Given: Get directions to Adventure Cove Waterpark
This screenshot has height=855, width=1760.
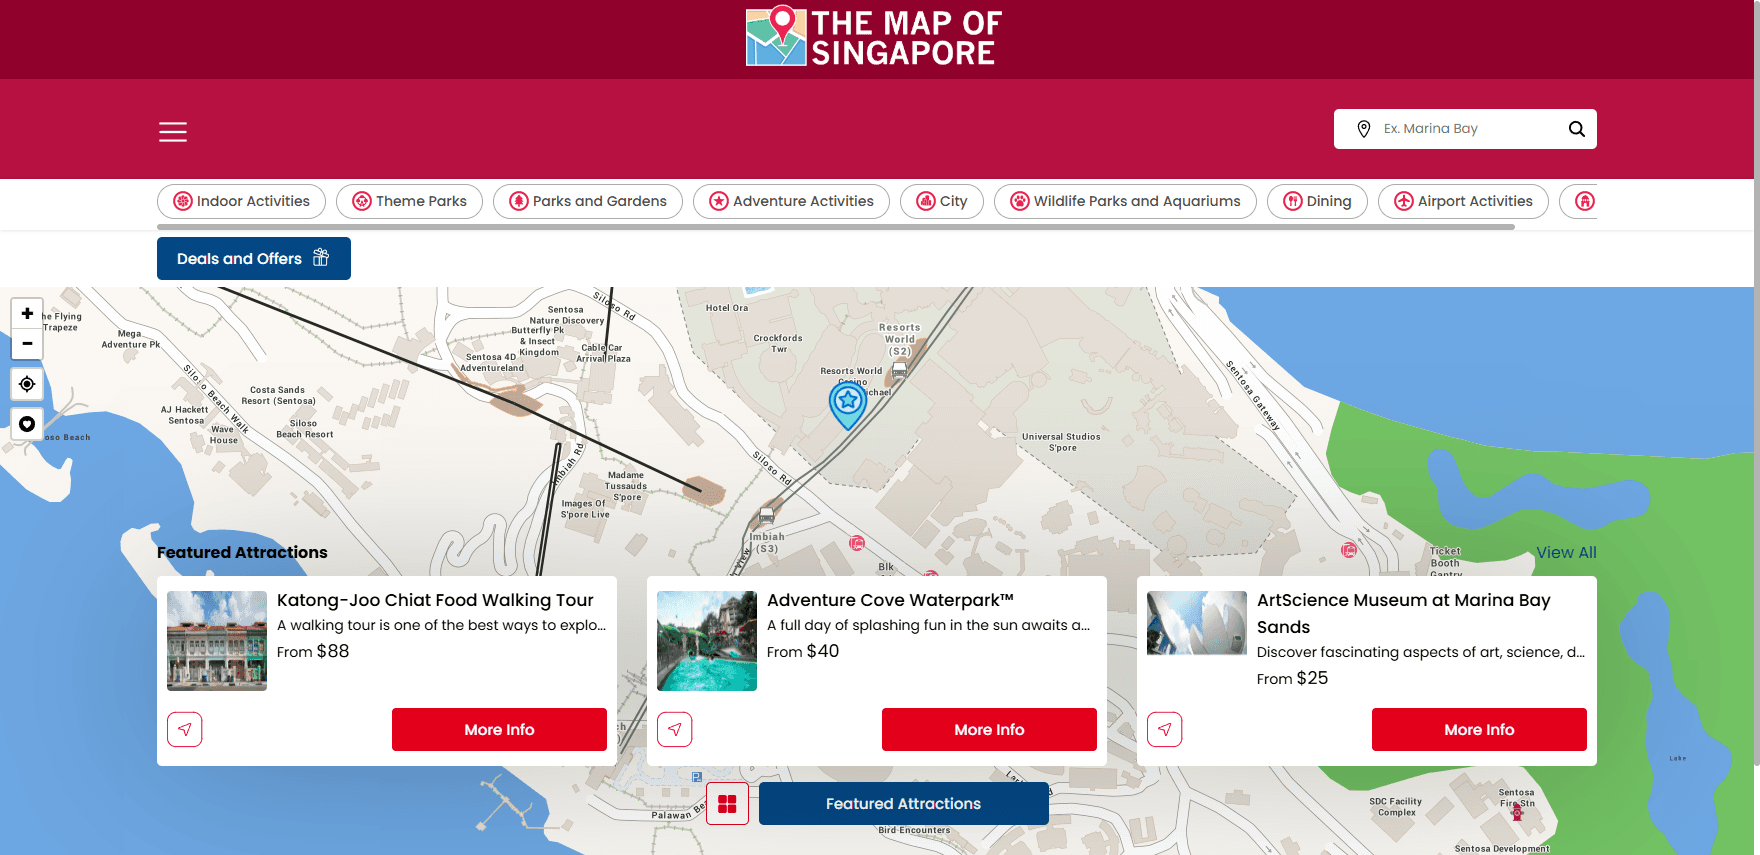Looking at the screenshot, I should [675, 729].
